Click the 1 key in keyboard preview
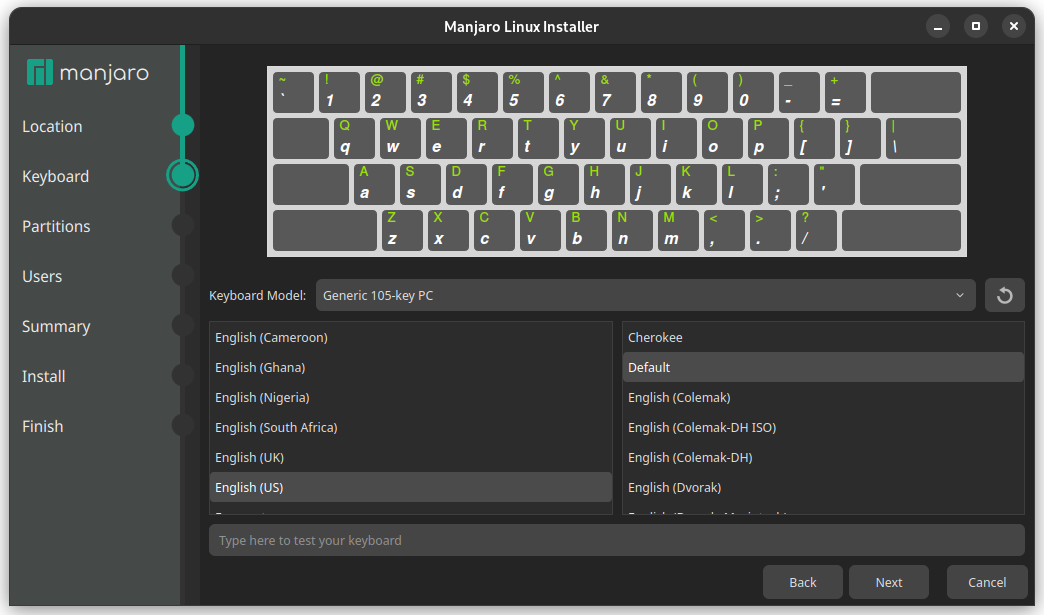 [339, 93]
